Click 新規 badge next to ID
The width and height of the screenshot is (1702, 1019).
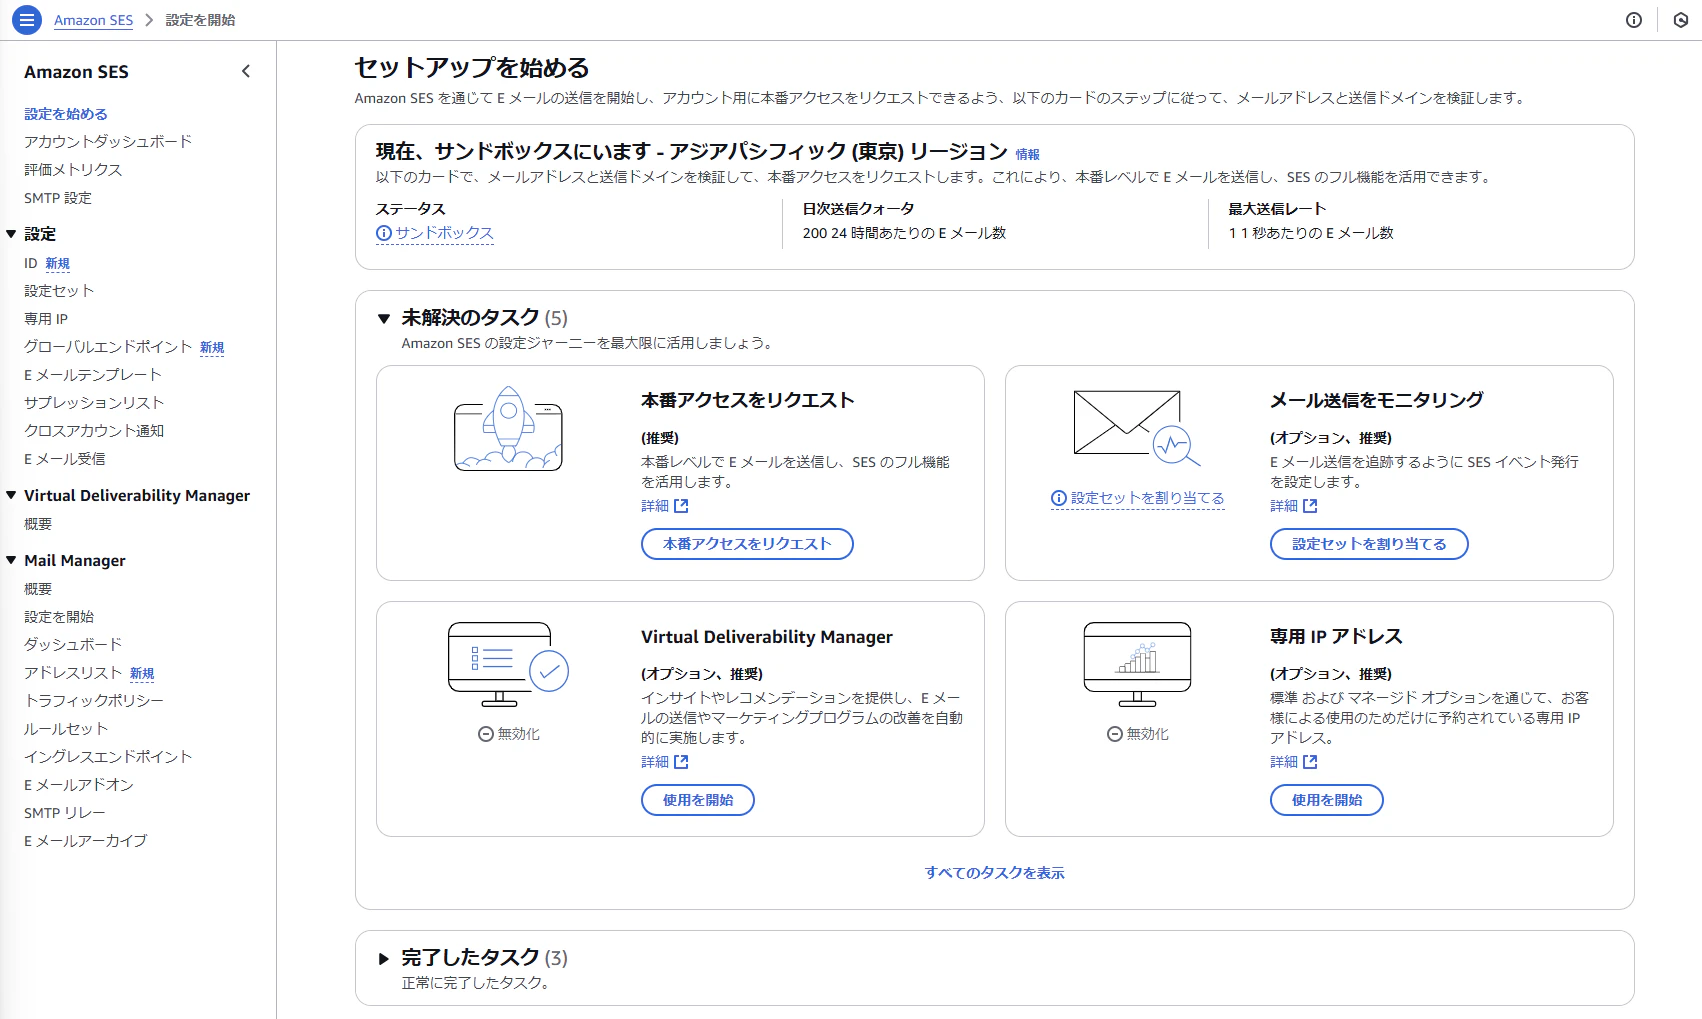tap(57, 264)
